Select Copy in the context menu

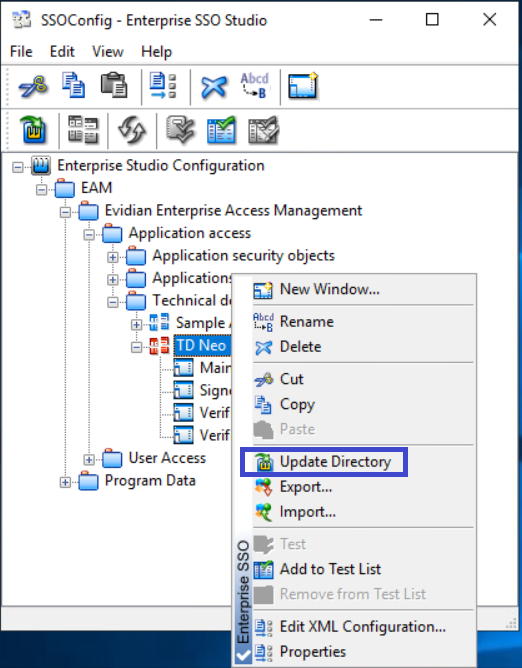pyautogui.click(x=363, y=404)
